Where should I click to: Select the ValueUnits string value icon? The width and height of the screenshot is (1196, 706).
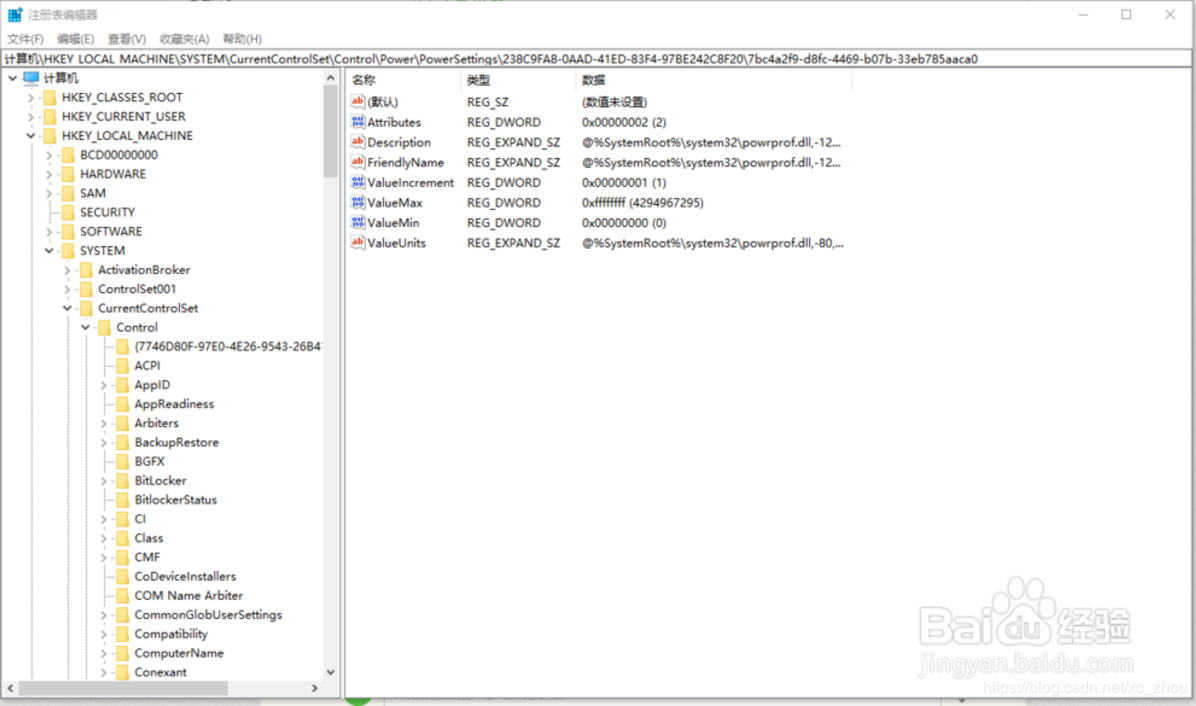tap(358, 243)
